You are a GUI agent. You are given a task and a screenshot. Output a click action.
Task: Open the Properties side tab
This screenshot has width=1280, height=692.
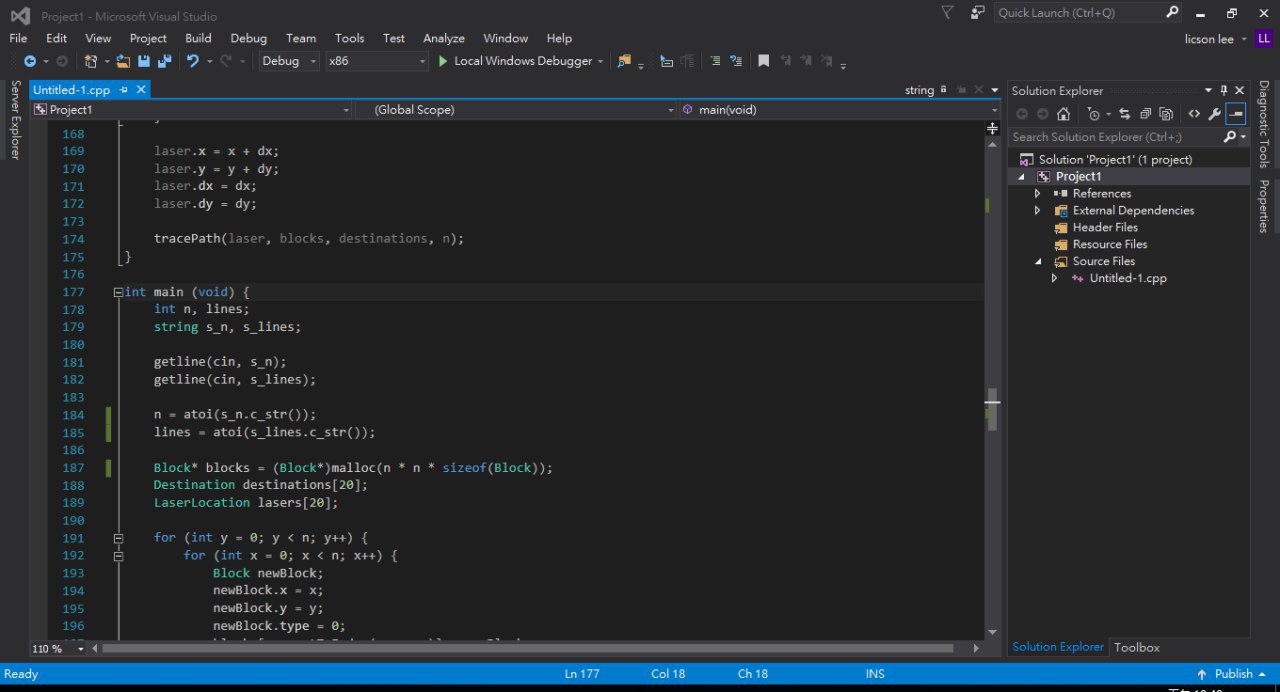(x=1264, y=206)
